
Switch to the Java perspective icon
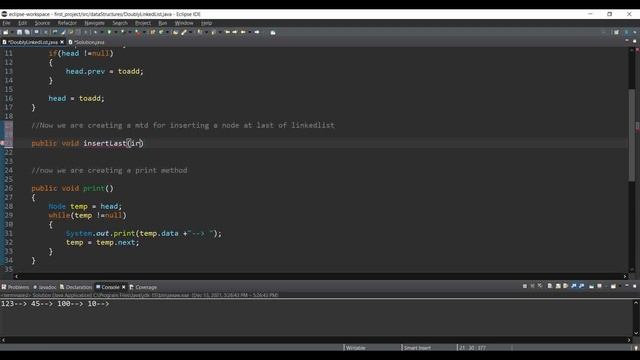627,32
